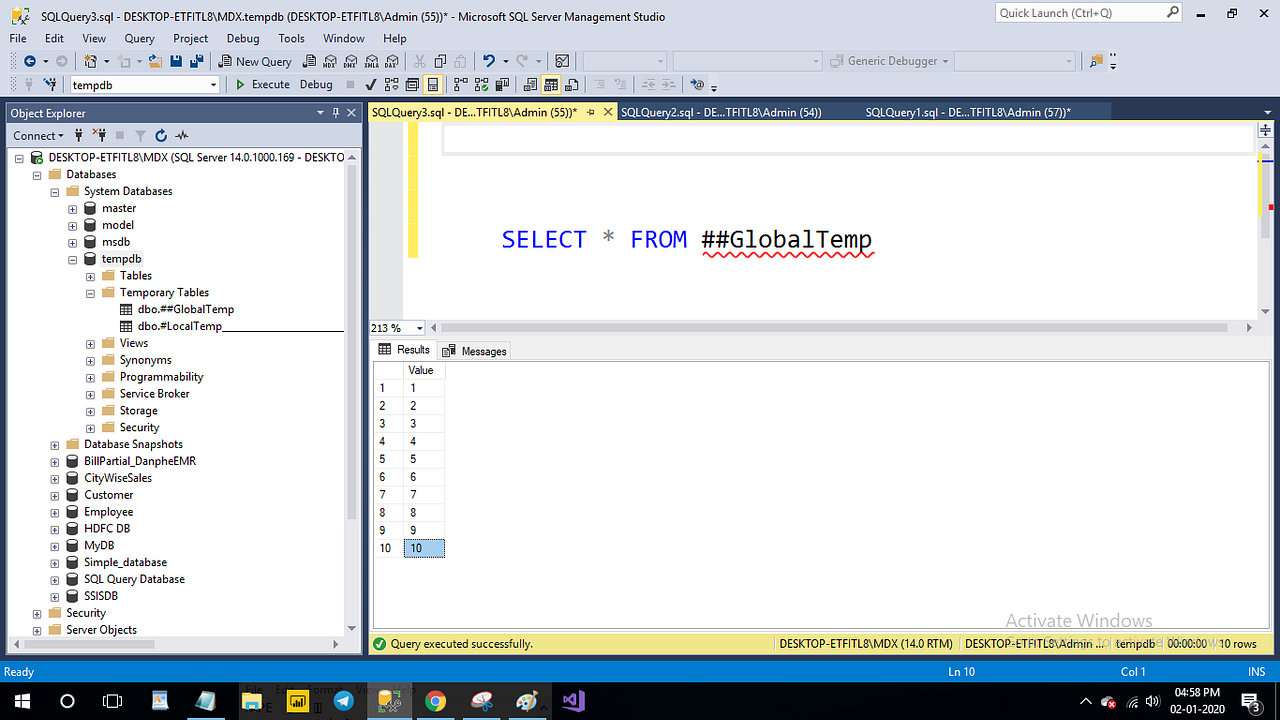1280x720 pixels.
Task: Collapse the Temporary Tables node
Action: (92, 292)
